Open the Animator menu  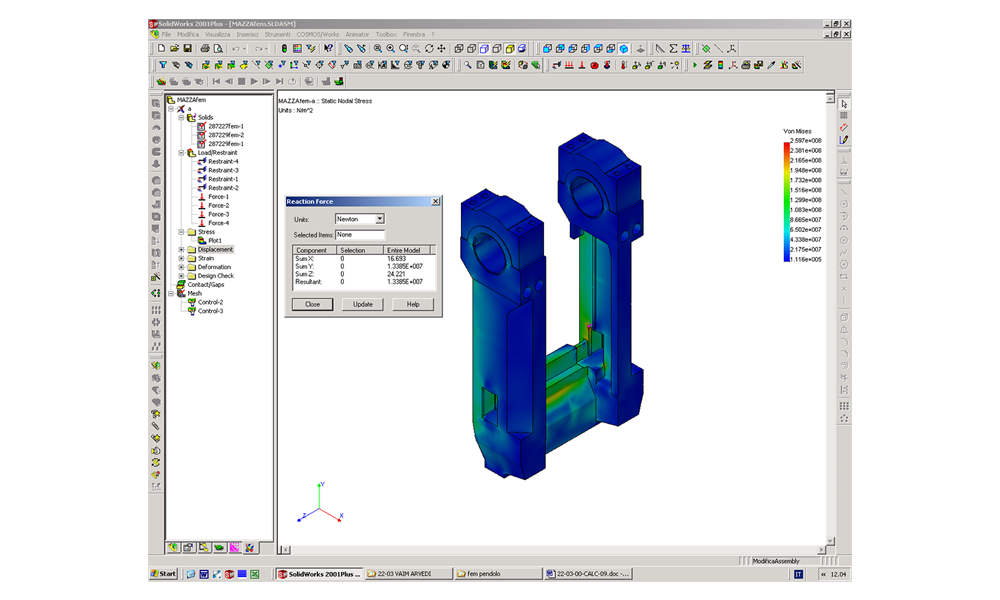point(357,34)
